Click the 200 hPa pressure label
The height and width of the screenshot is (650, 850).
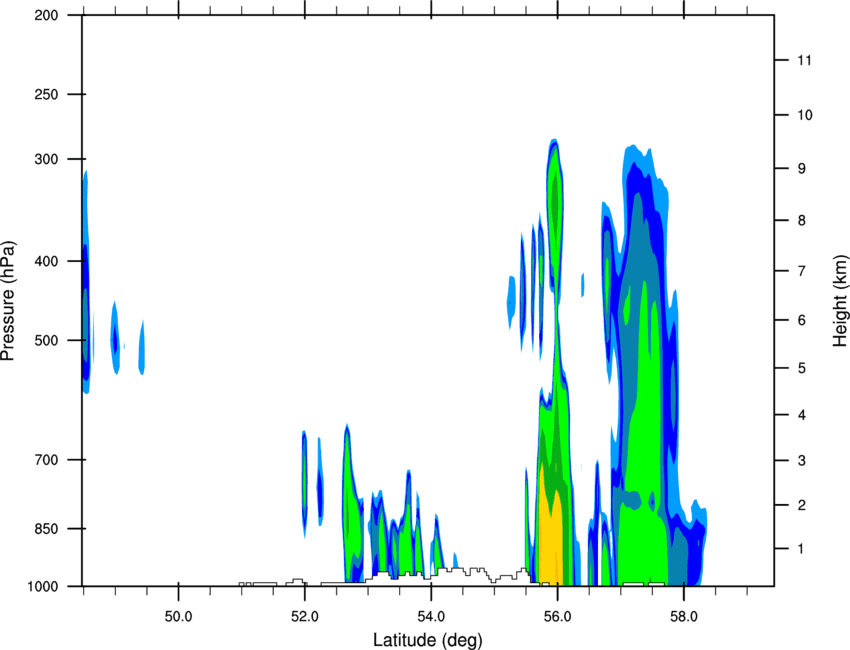pyautogui.click(x=46, y=15)
